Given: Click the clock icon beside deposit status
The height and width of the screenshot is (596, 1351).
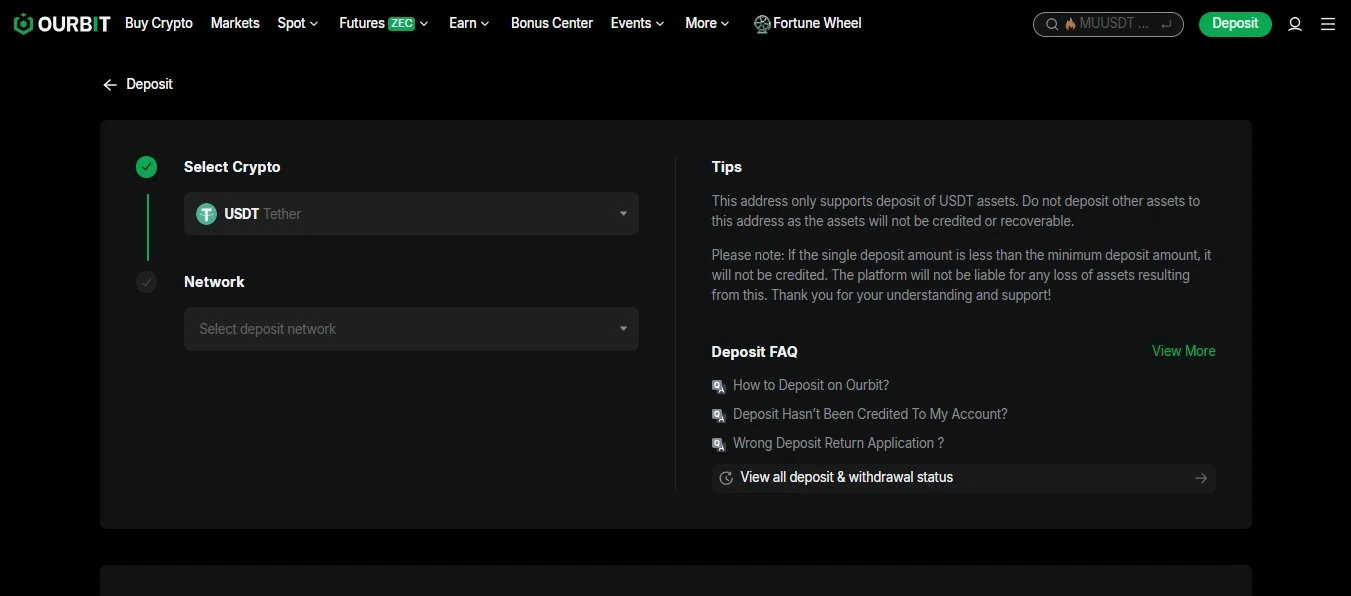Looking at the screenshot, I should pos(726,478).
